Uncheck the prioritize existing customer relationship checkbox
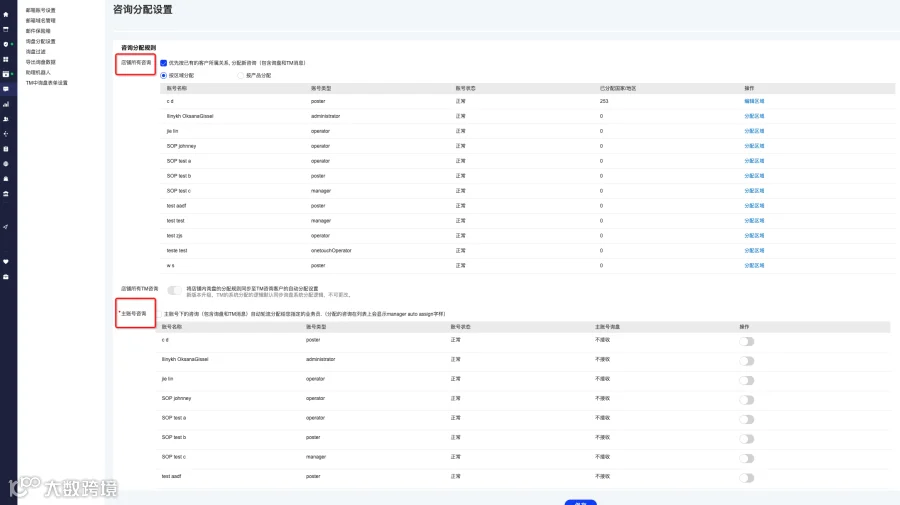 [164, 63]
